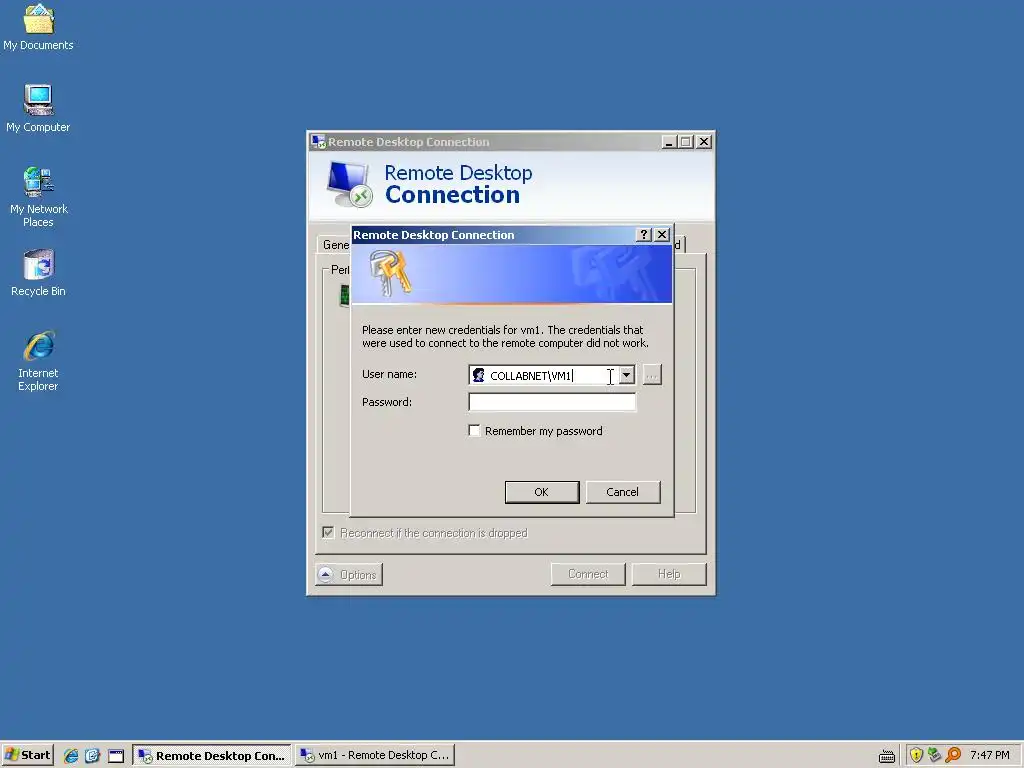
Task: Click the browse ellipsis button beside User name
Action: [x=652, y=375]
